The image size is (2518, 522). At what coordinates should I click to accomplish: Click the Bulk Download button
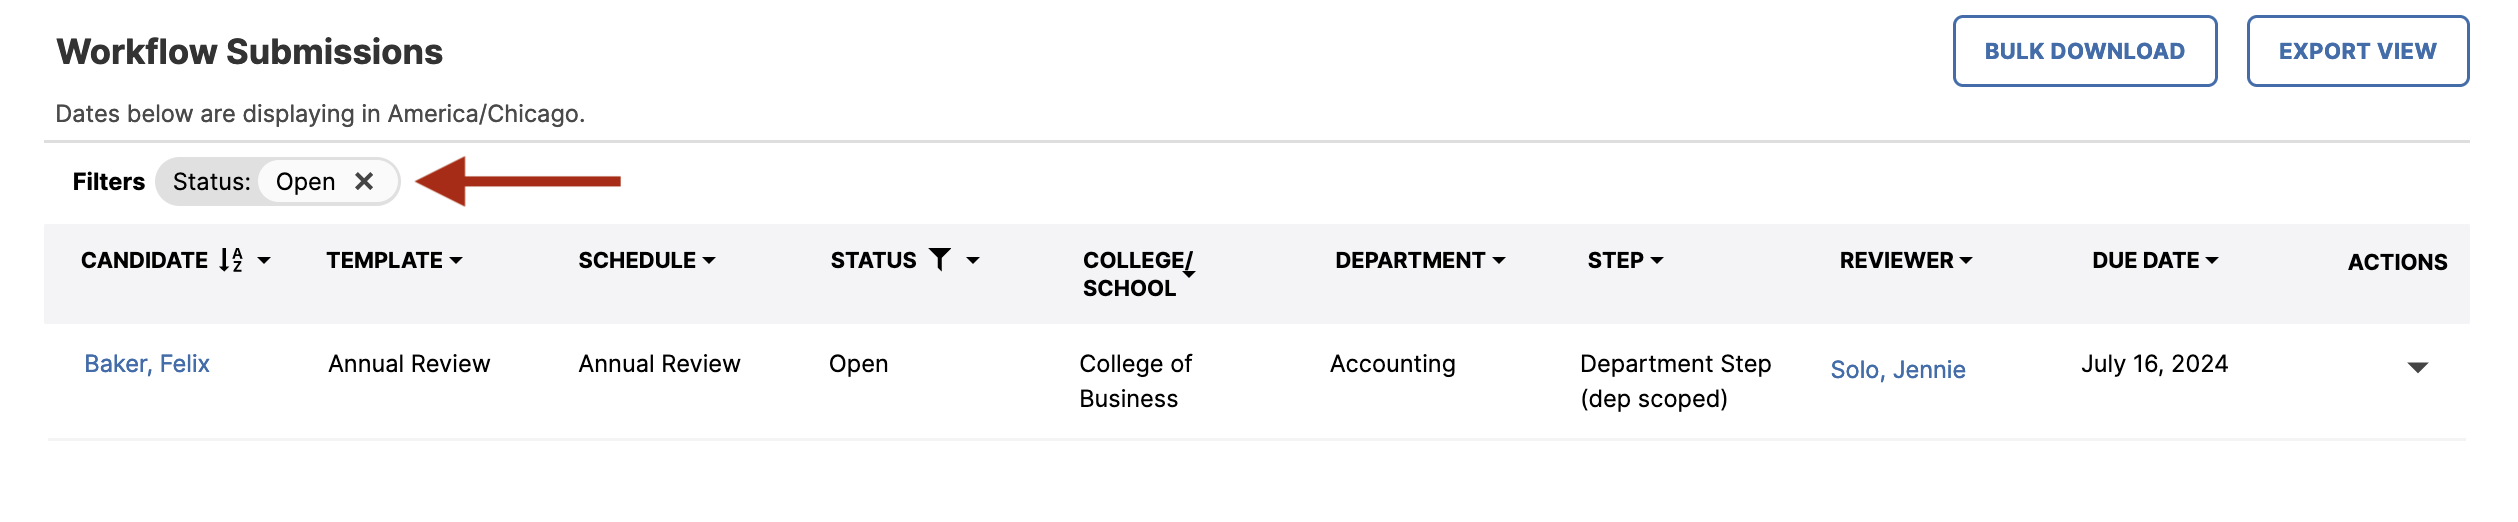pos(2085,51)
